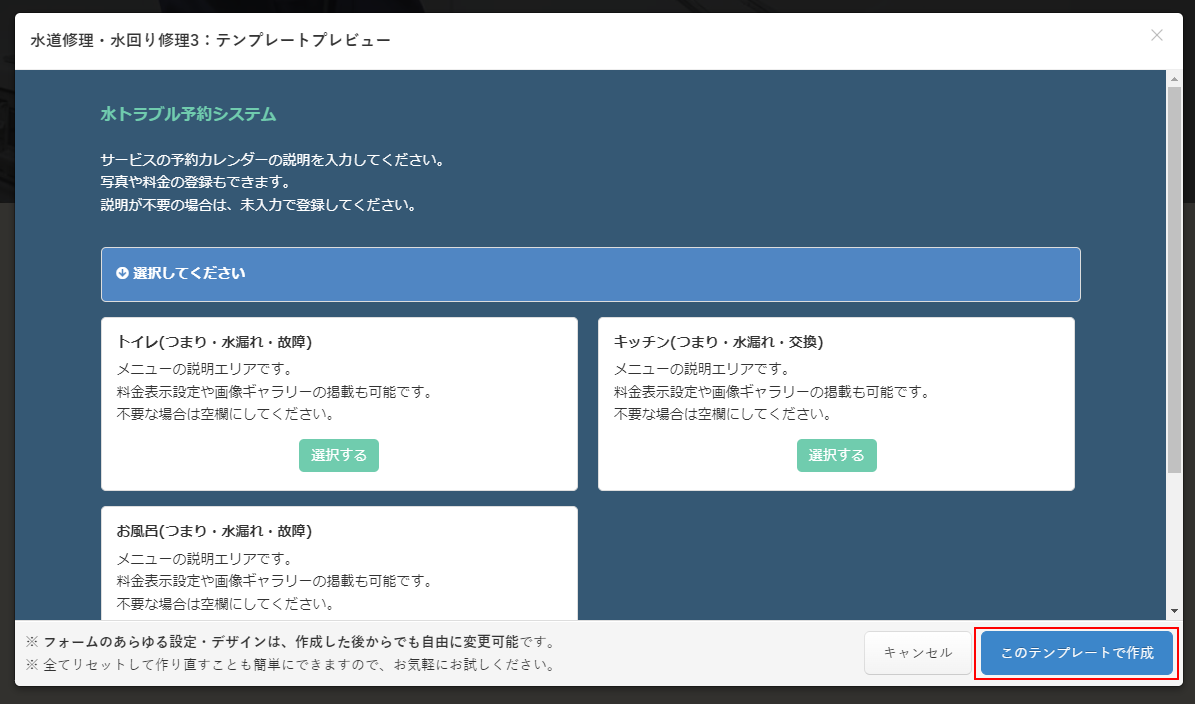Click the down-arrow circle icon beside 選択してください
The height and width of the screenshot is (704, 1195).
pos(122,273)
